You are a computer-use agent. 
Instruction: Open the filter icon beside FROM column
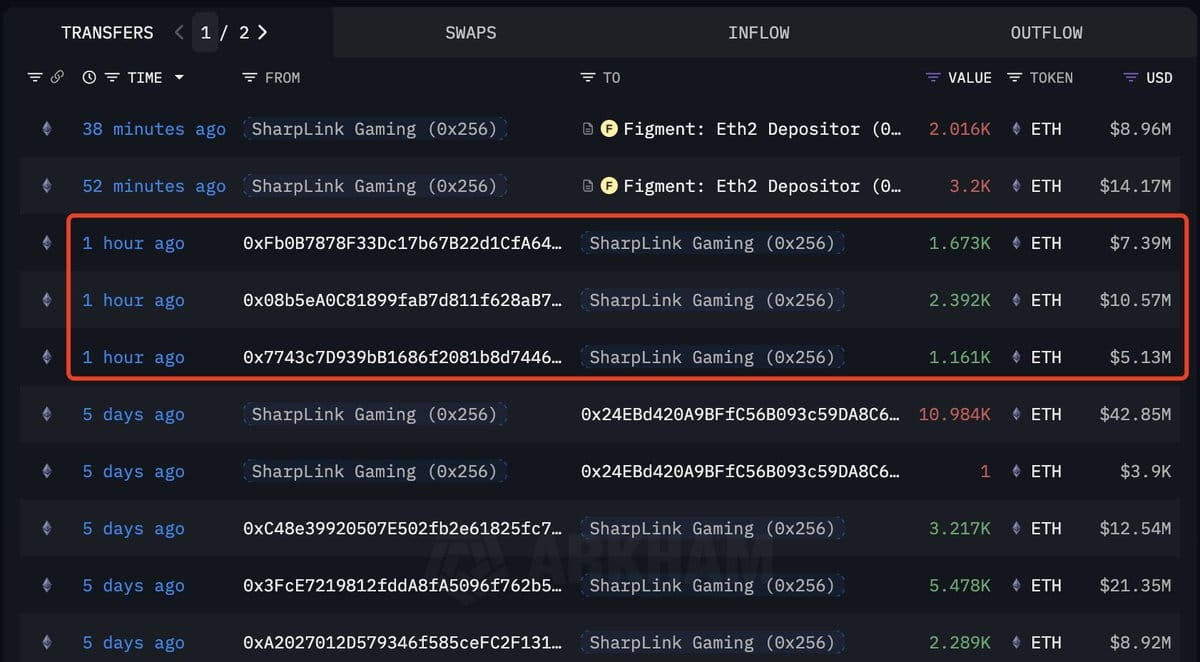[x=250, y=77]
